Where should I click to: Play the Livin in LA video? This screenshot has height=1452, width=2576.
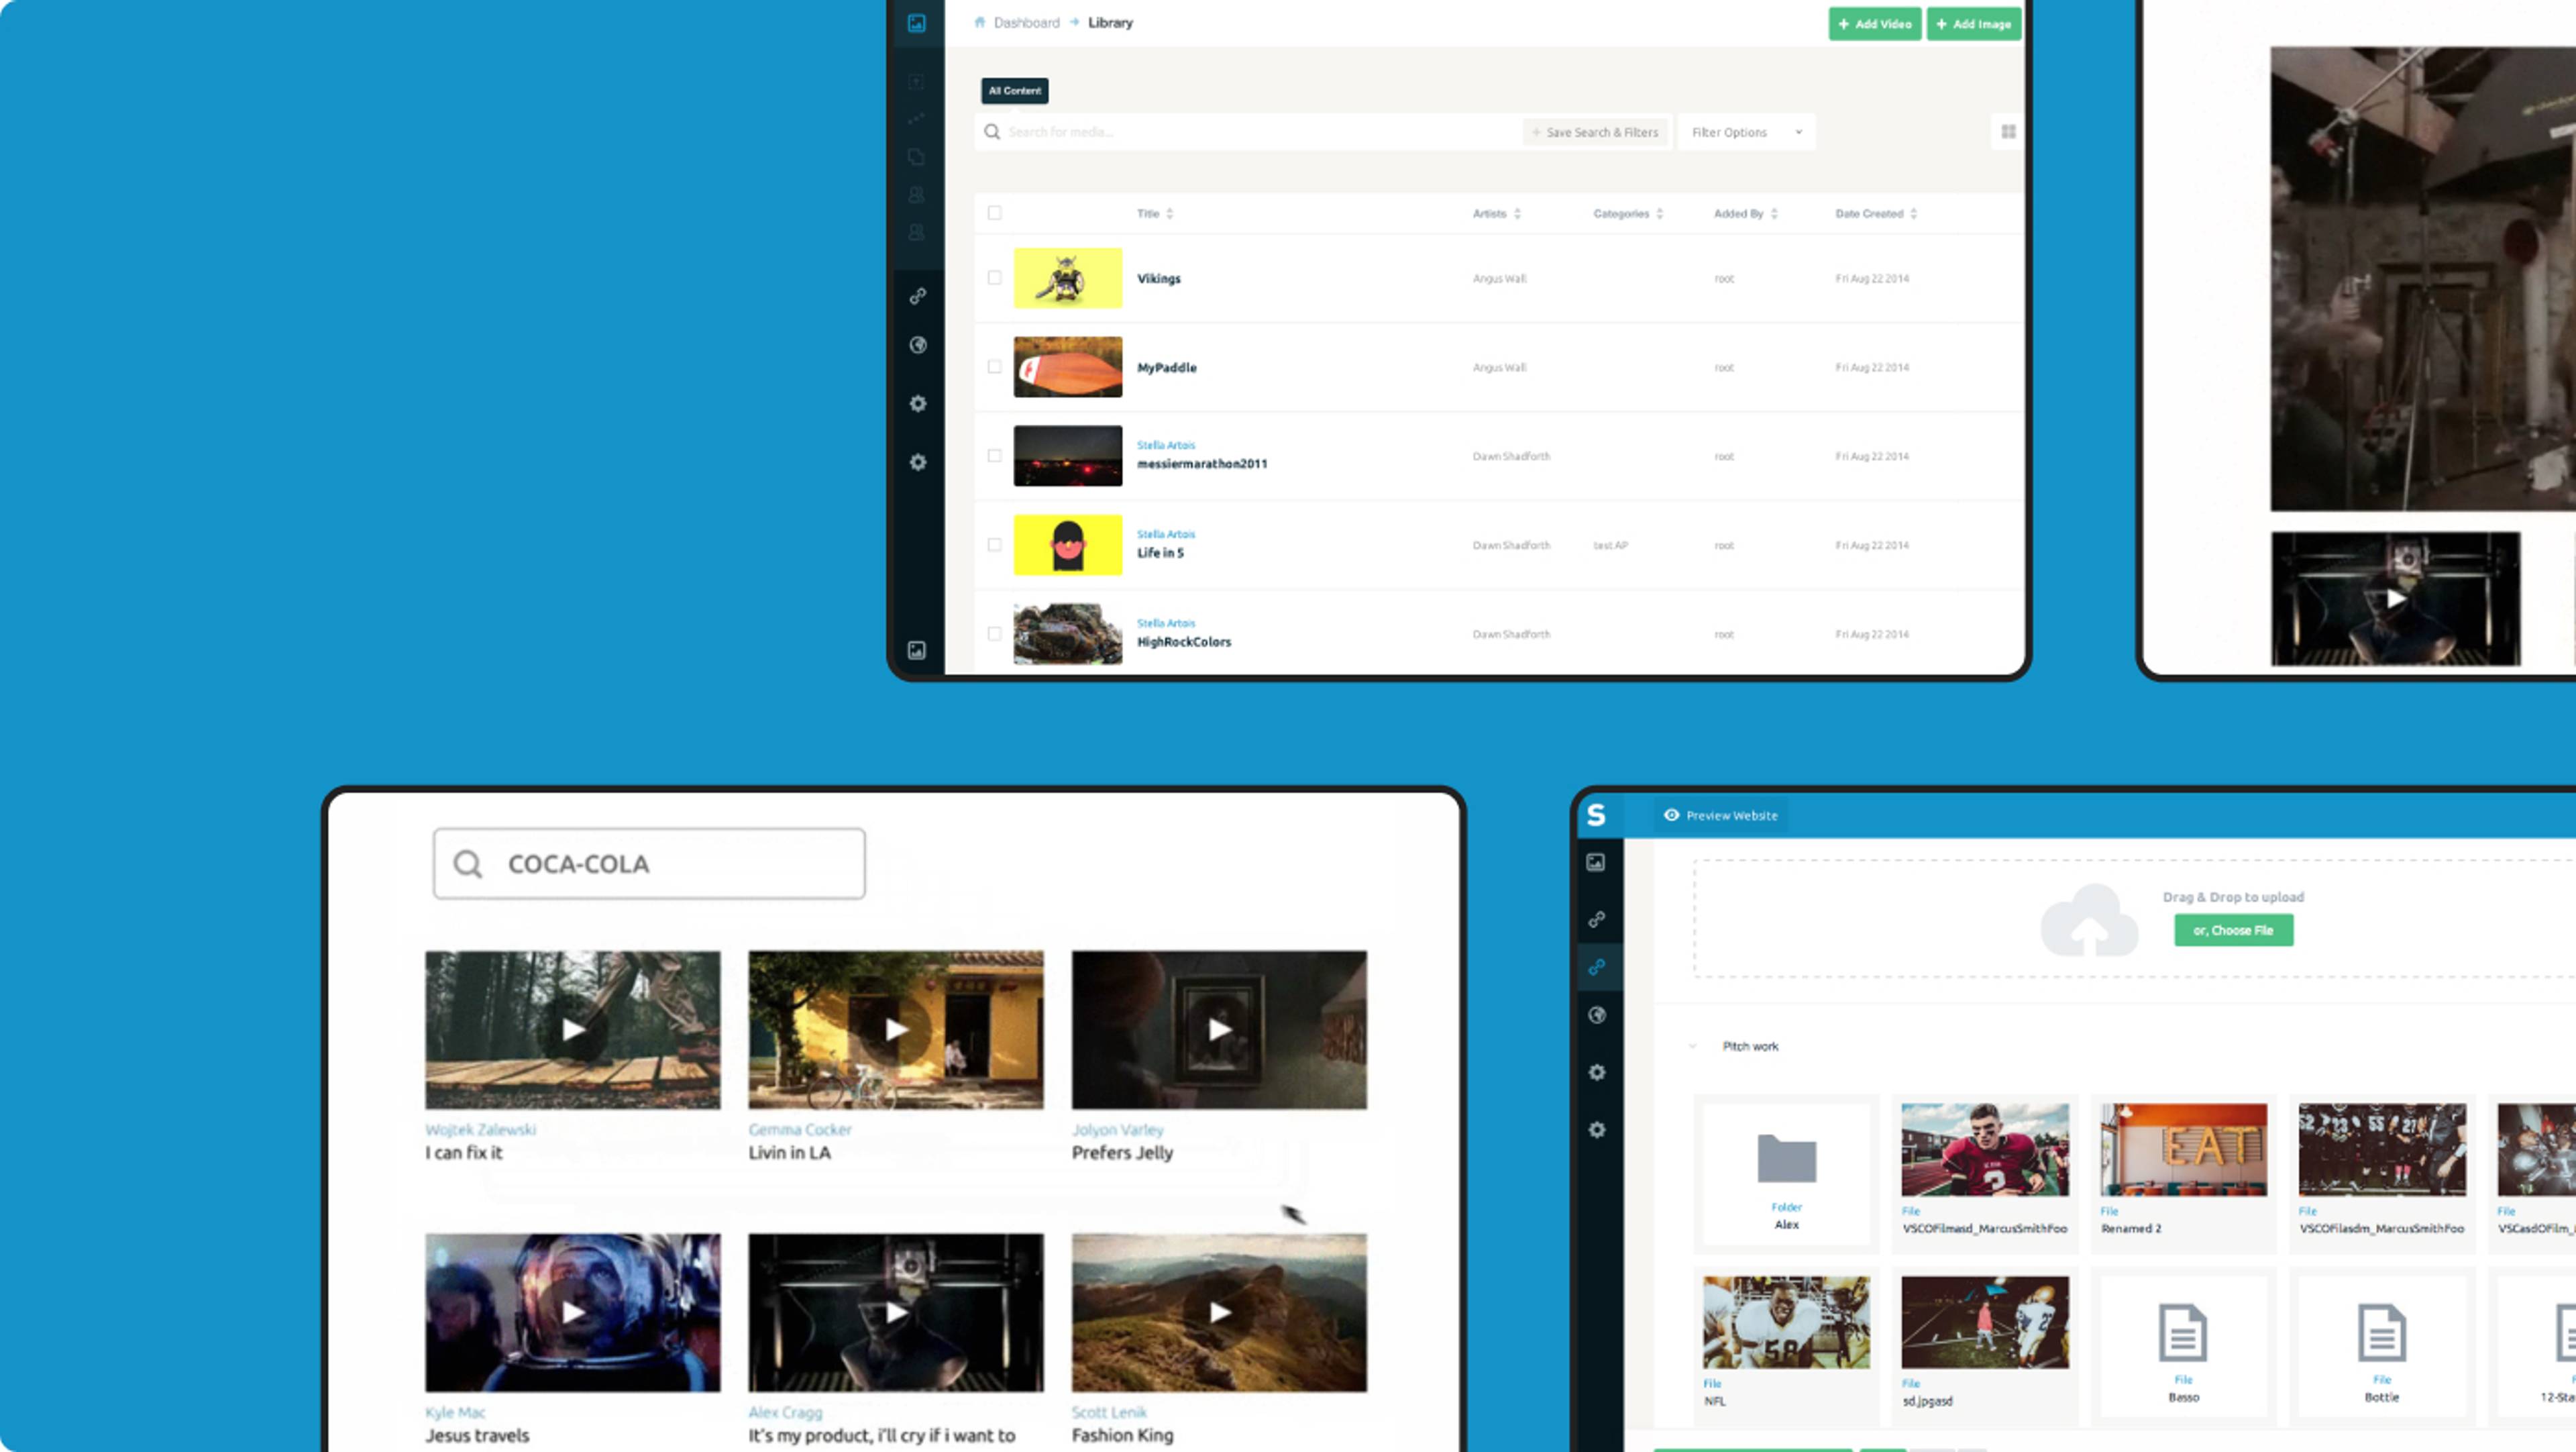coord(895,1030)
